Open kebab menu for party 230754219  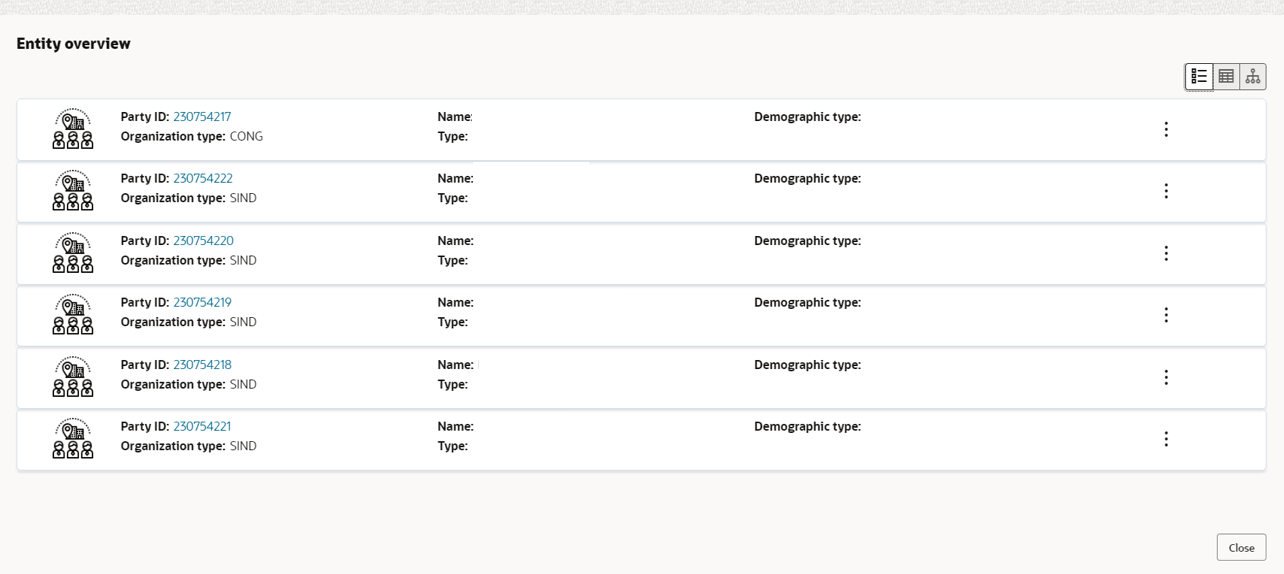coord(1166,315)
